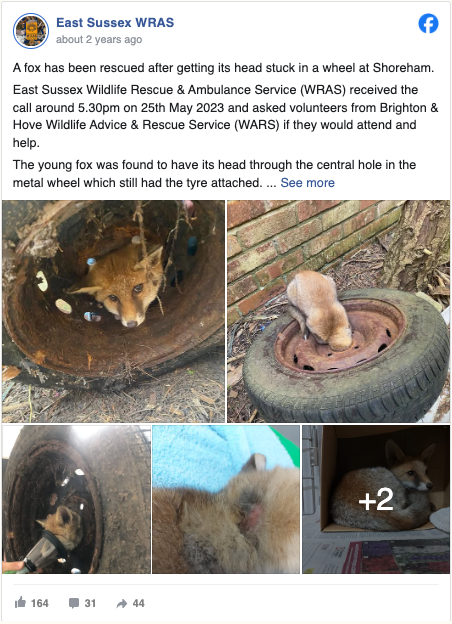The width and height of the screenshot is (452, 624).
Task: Click the brick wall in tyre photo
Action: [302, 247]
